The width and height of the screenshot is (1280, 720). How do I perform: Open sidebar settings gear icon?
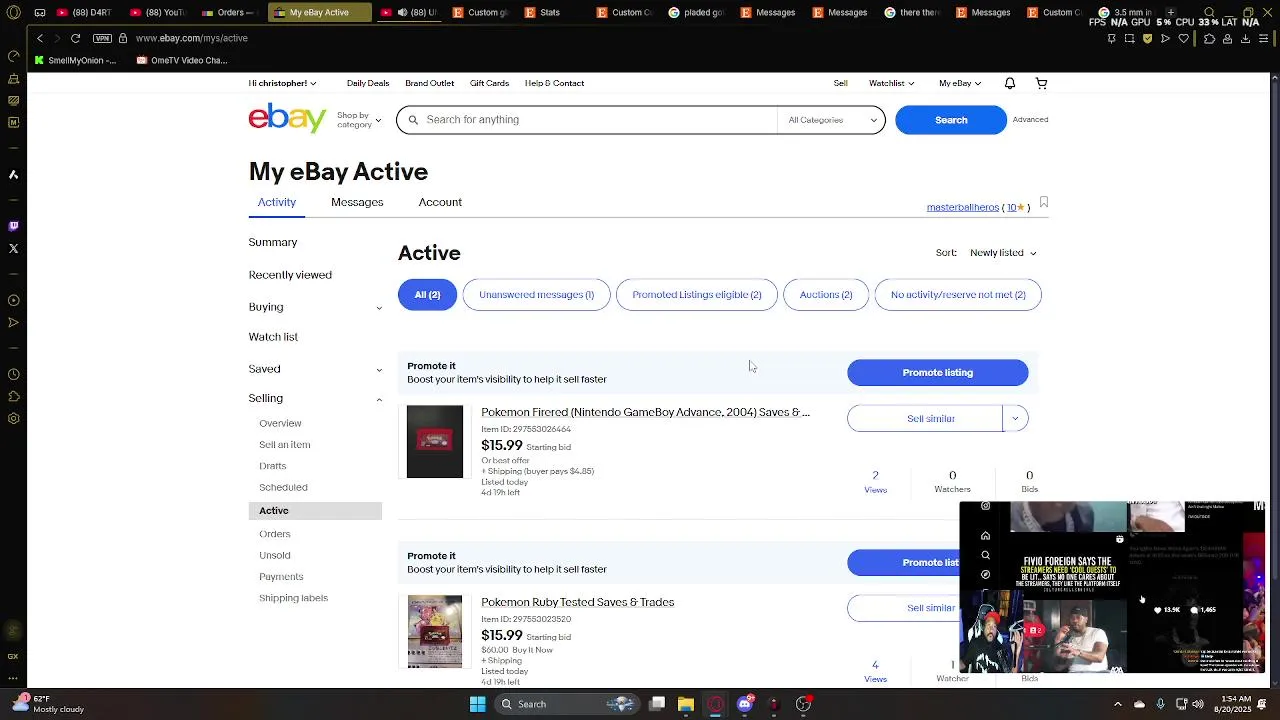pyautogui.click(x=13, y=418)
